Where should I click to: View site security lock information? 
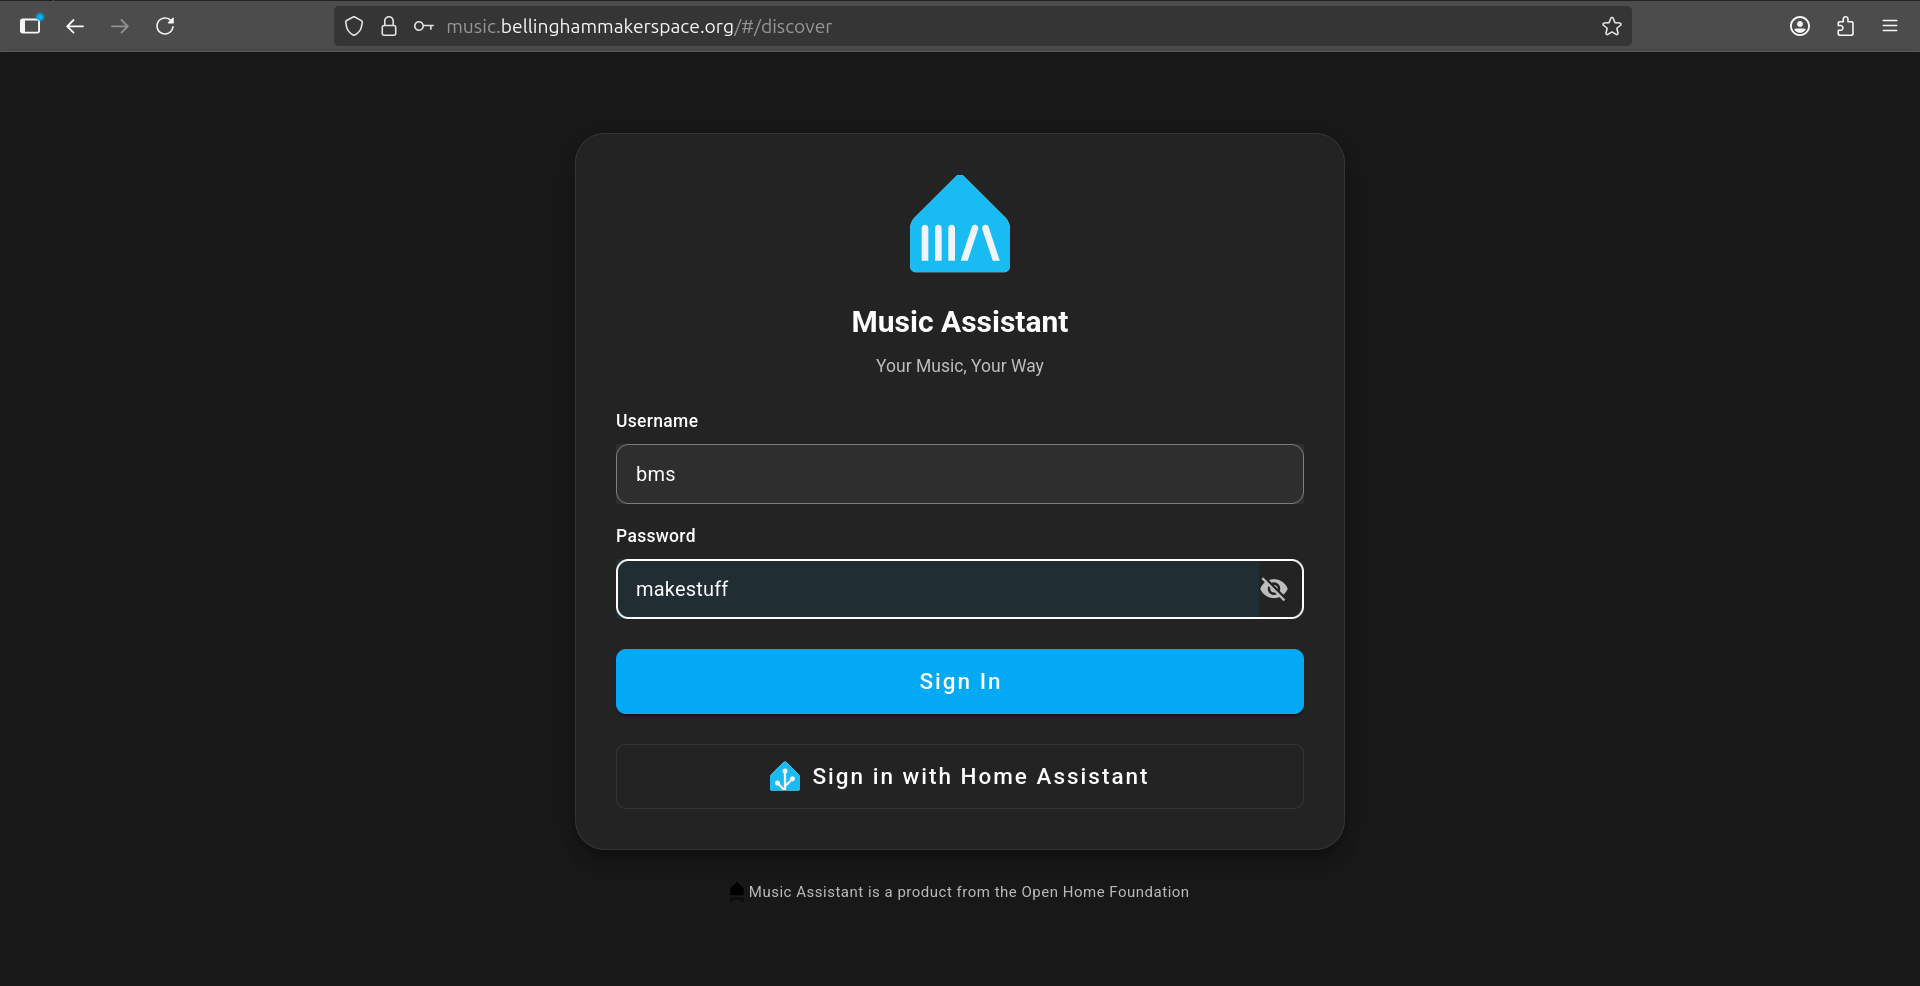click(x=389, y=26)
